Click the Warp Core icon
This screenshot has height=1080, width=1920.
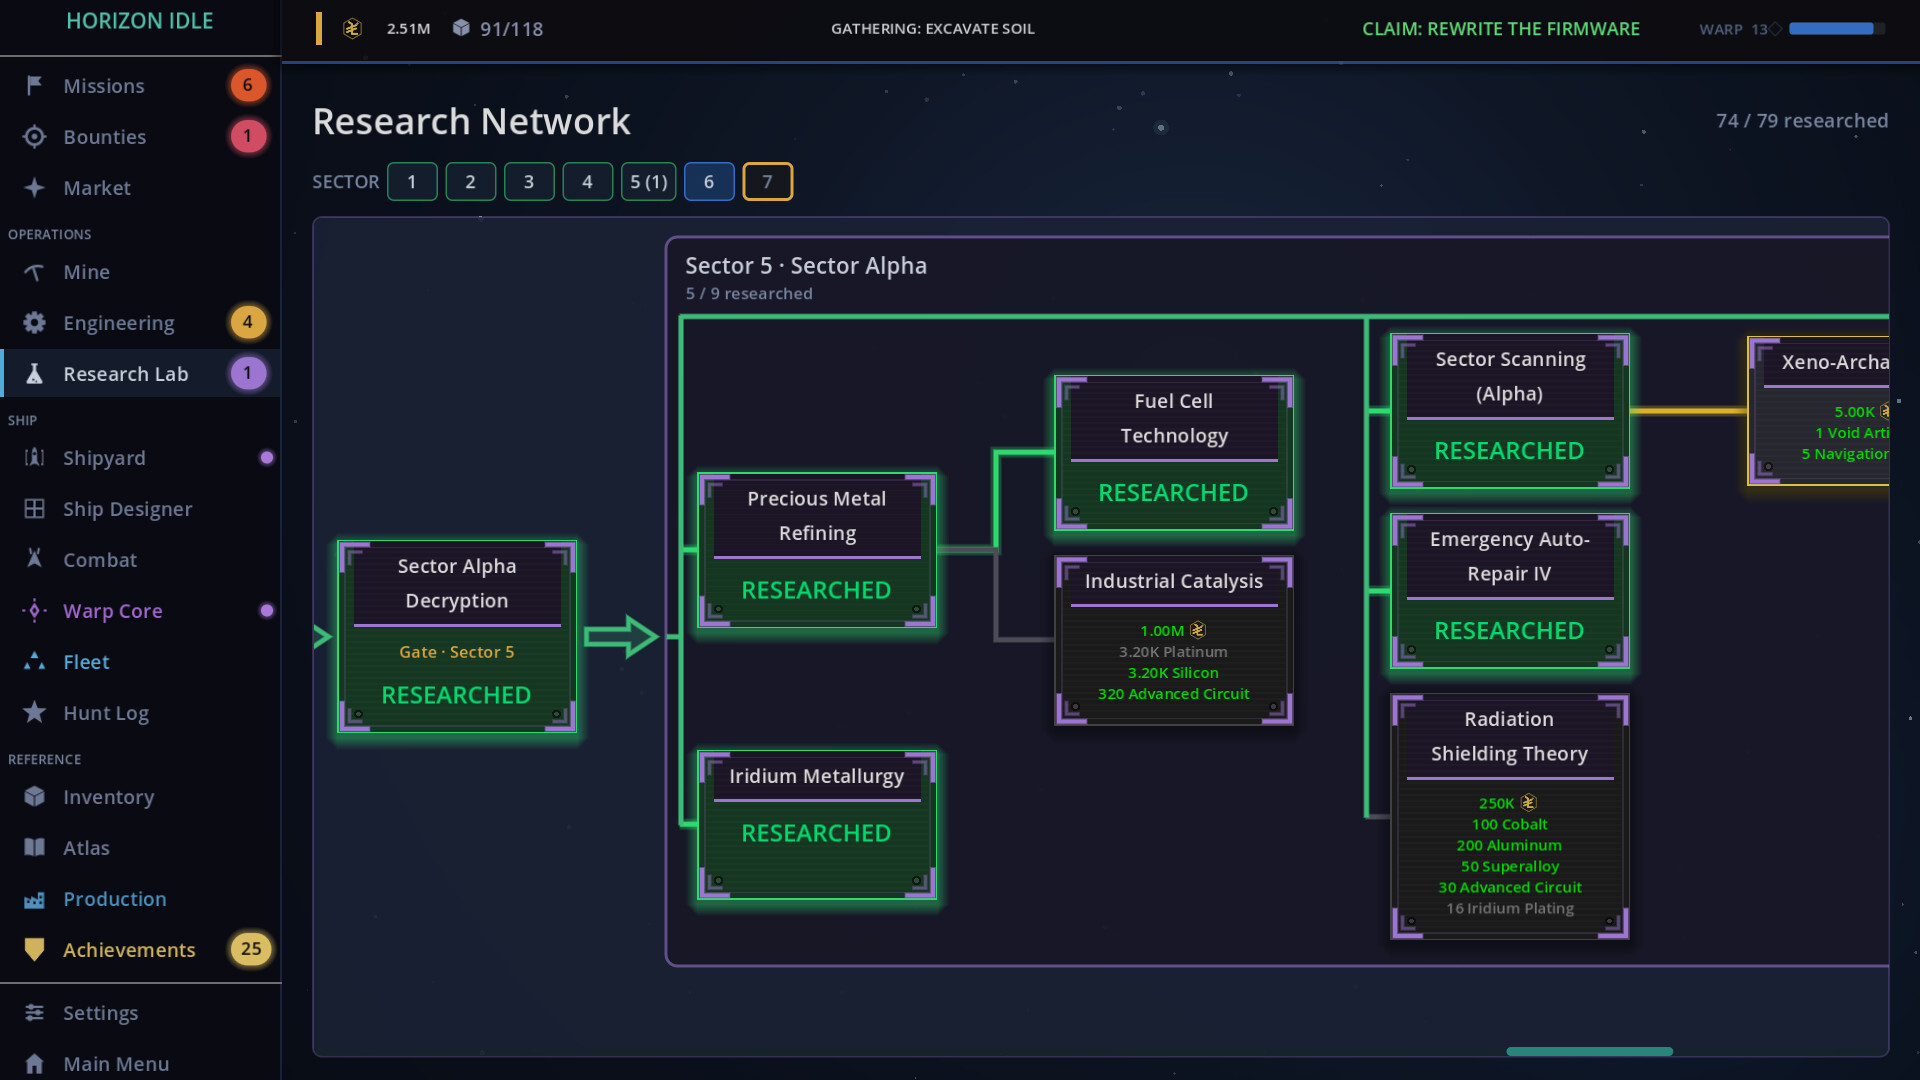pyautogui.click(x=34, y=610)
